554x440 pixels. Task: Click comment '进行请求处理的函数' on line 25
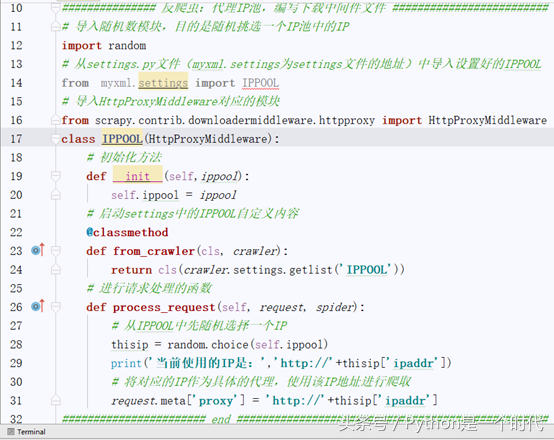149,288
